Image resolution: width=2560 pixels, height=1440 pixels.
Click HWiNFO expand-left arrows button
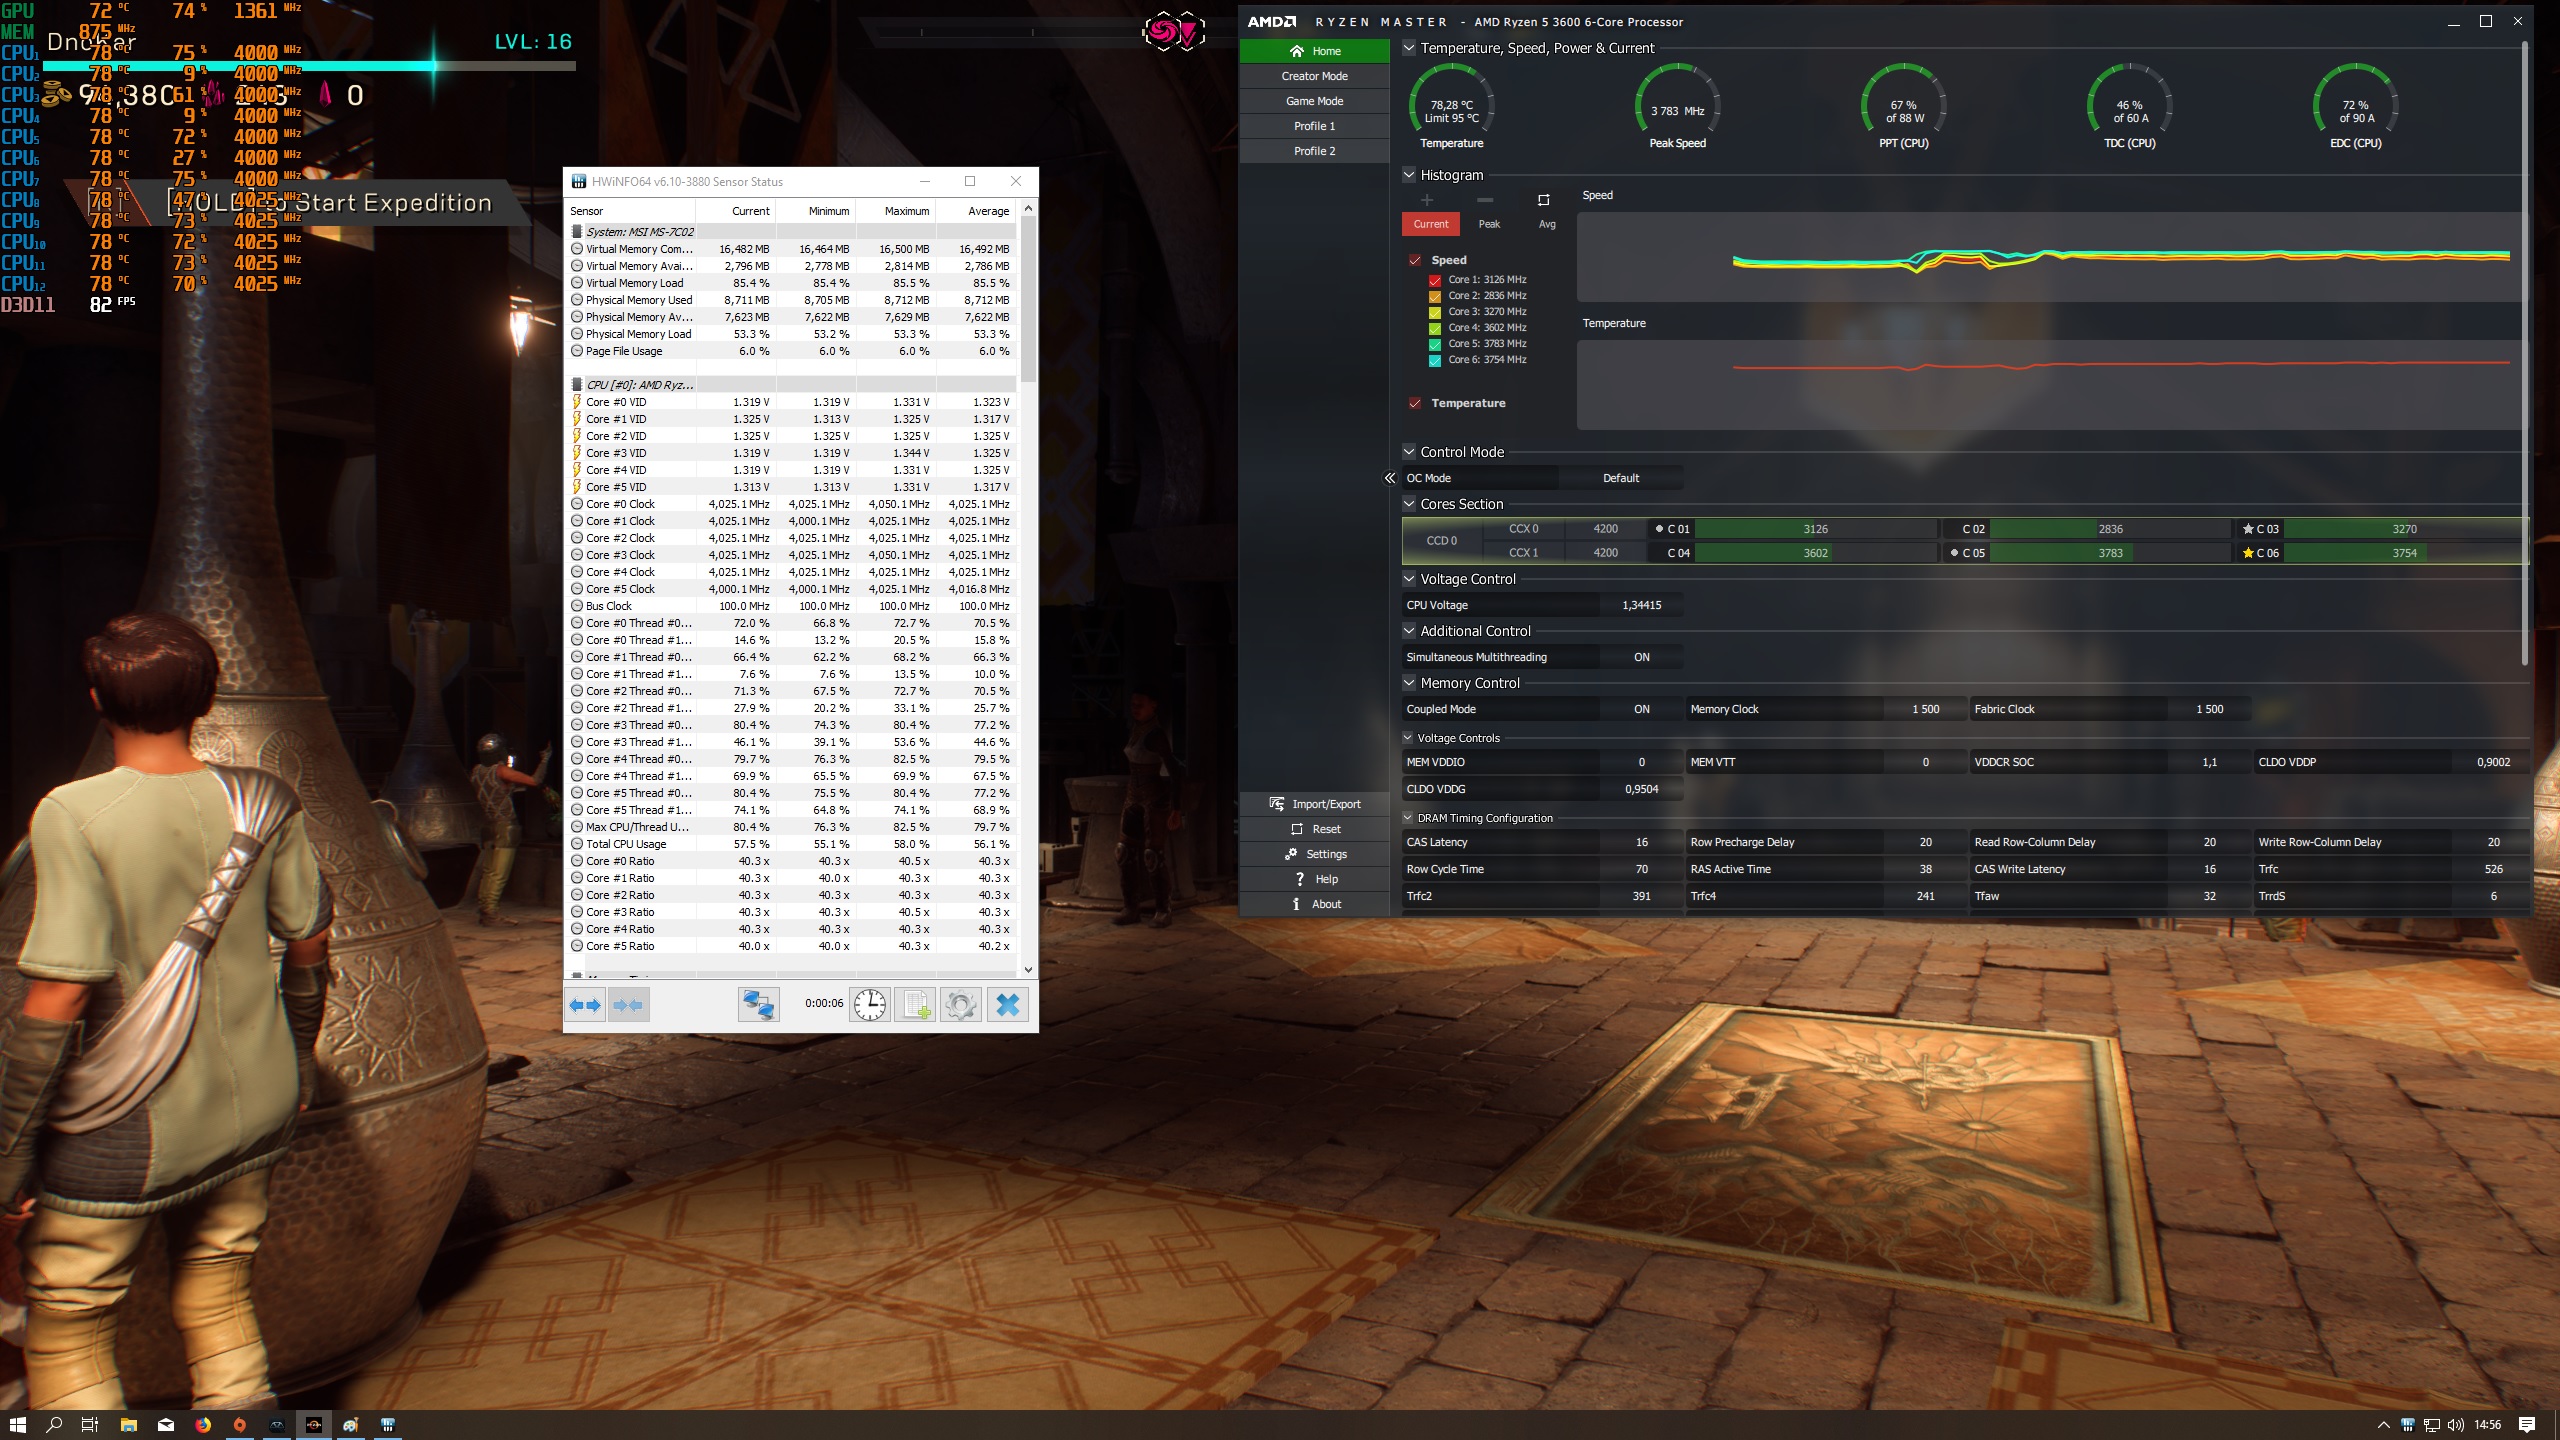(x=585, y=1005)
